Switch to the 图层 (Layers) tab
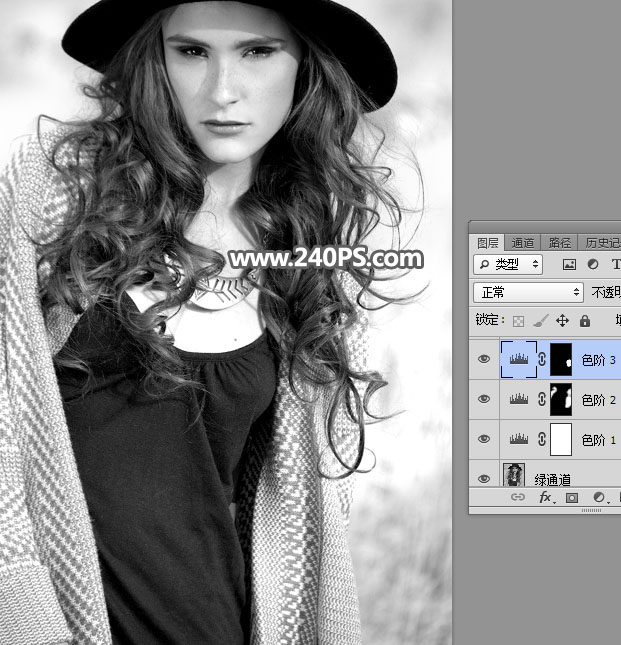 pyautogui.click(x=487, y=243)
